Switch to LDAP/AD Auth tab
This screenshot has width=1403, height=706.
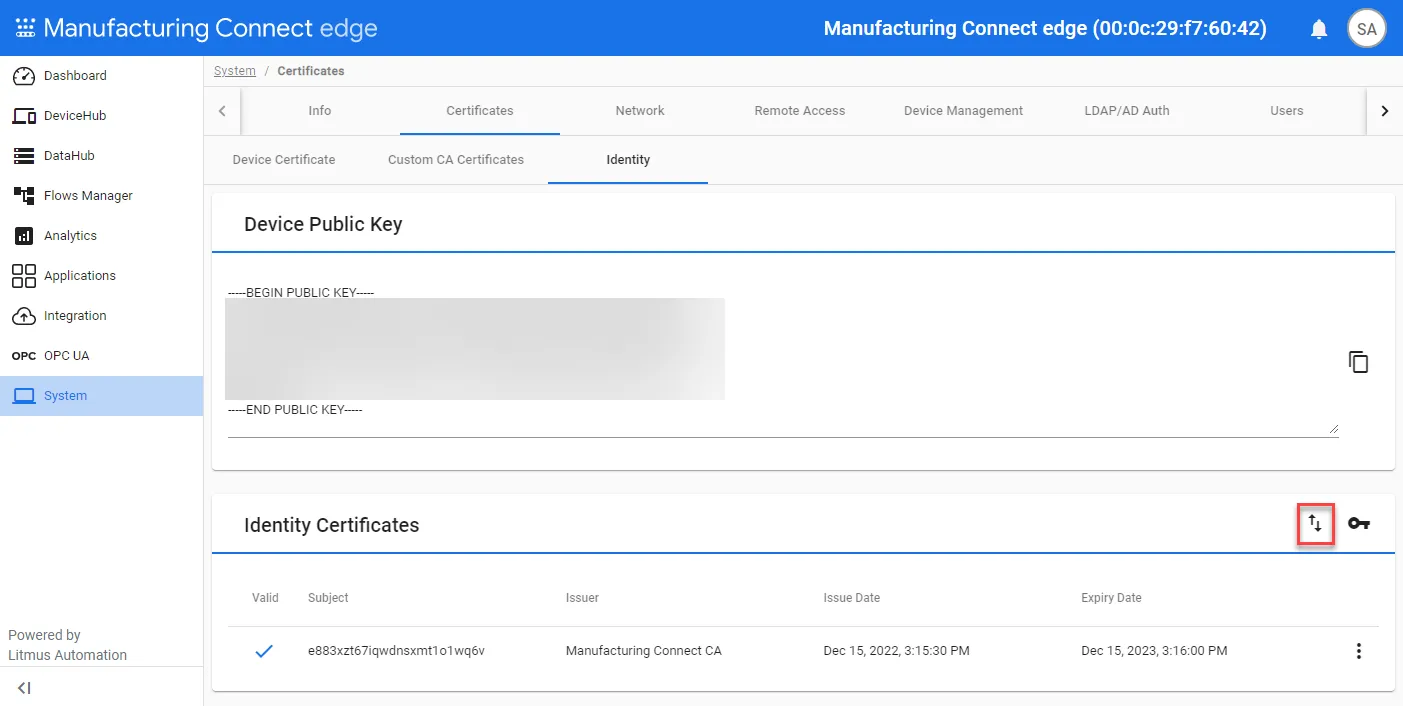point(1127,111)
